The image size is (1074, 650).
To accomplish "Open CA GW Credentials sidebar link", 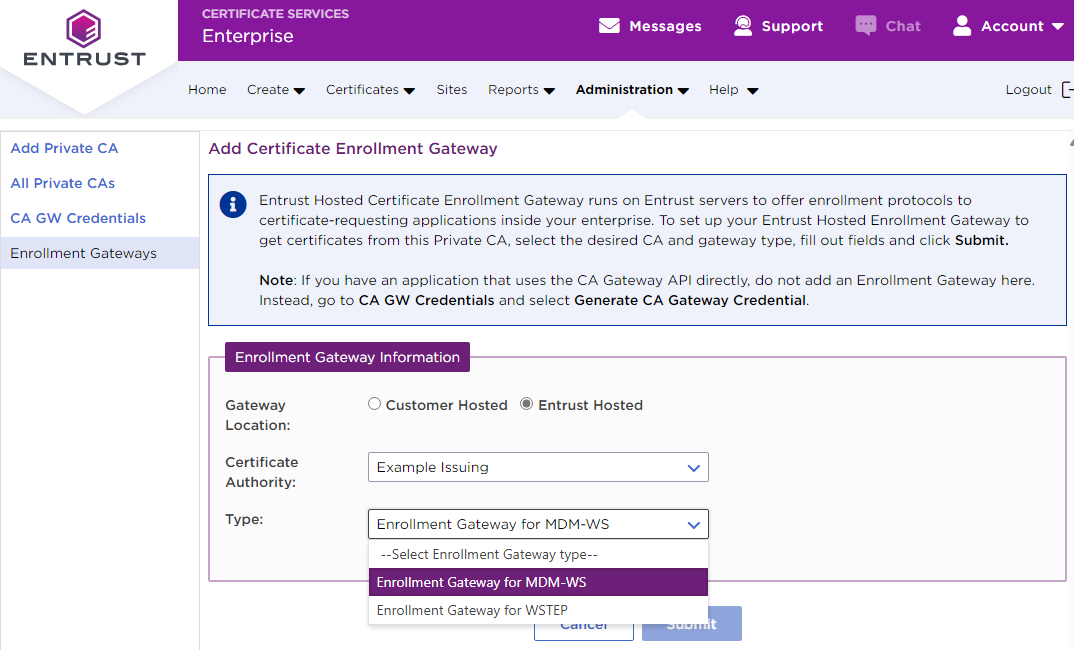I will [x=78, y=218].
